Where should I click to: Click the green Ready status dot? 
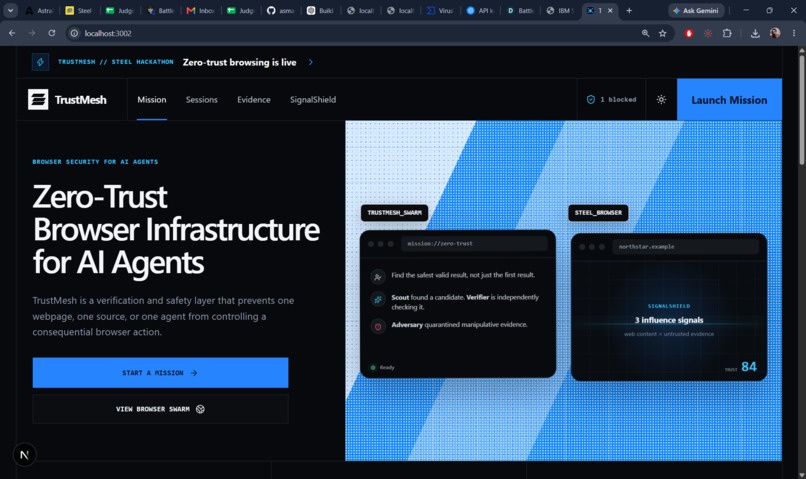pyautogui.click(x=373, y=367)
